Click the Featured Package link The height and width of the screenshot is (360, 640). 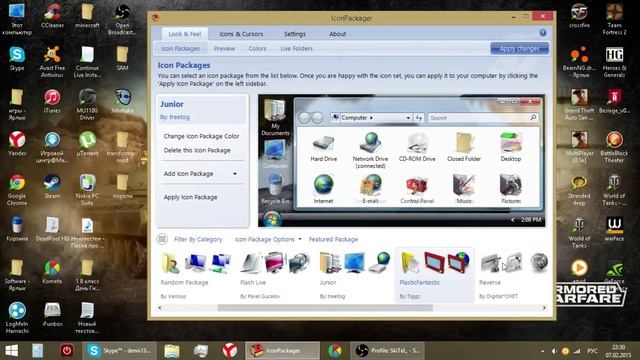(x=333, y=240)
